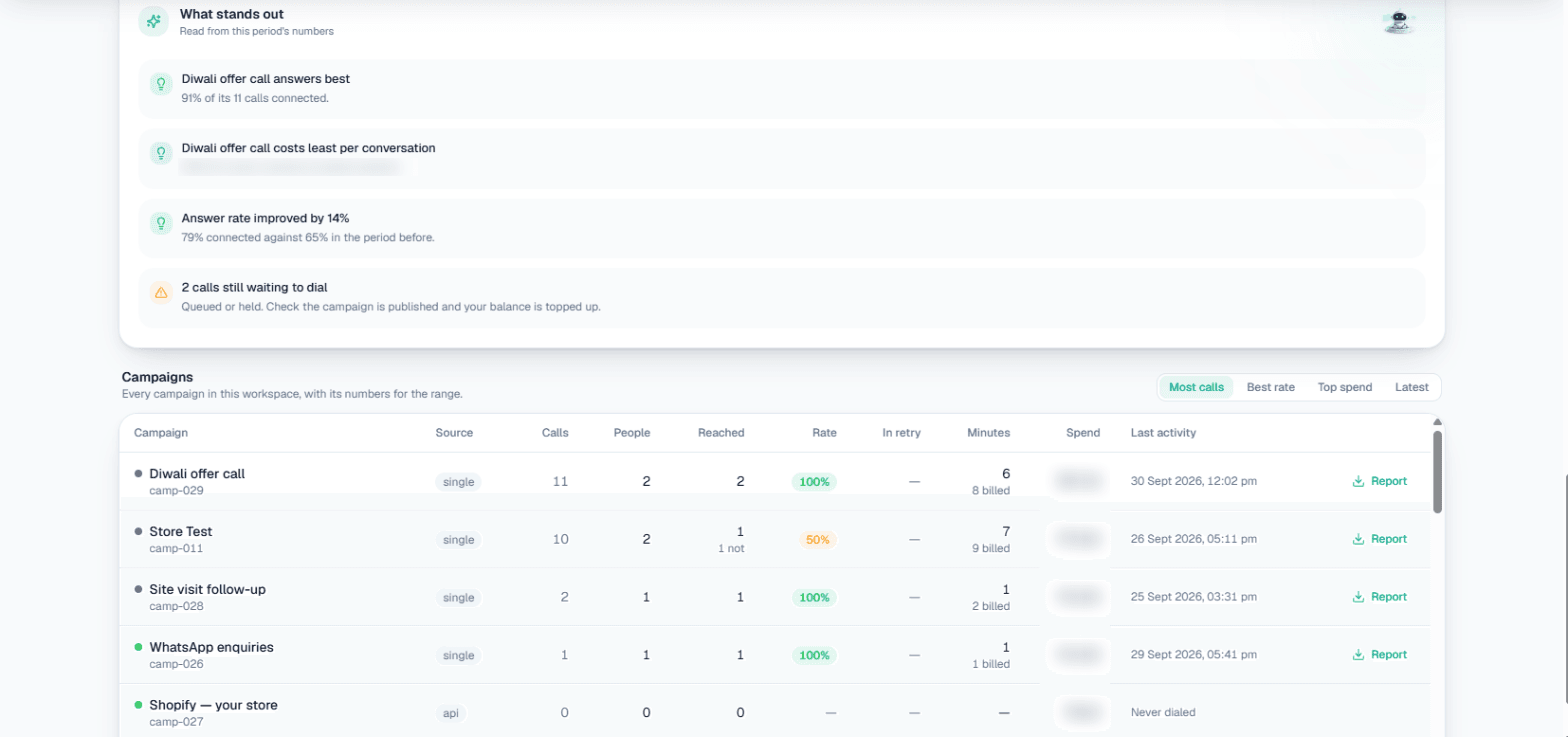Click the Answer rate improved by 14% insight

[x=781, y=227]
